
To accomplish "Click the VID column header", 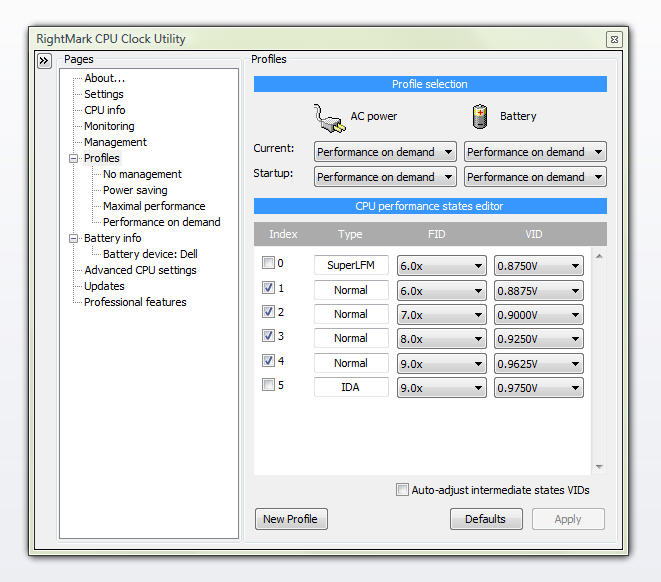I will click(534, 234).
